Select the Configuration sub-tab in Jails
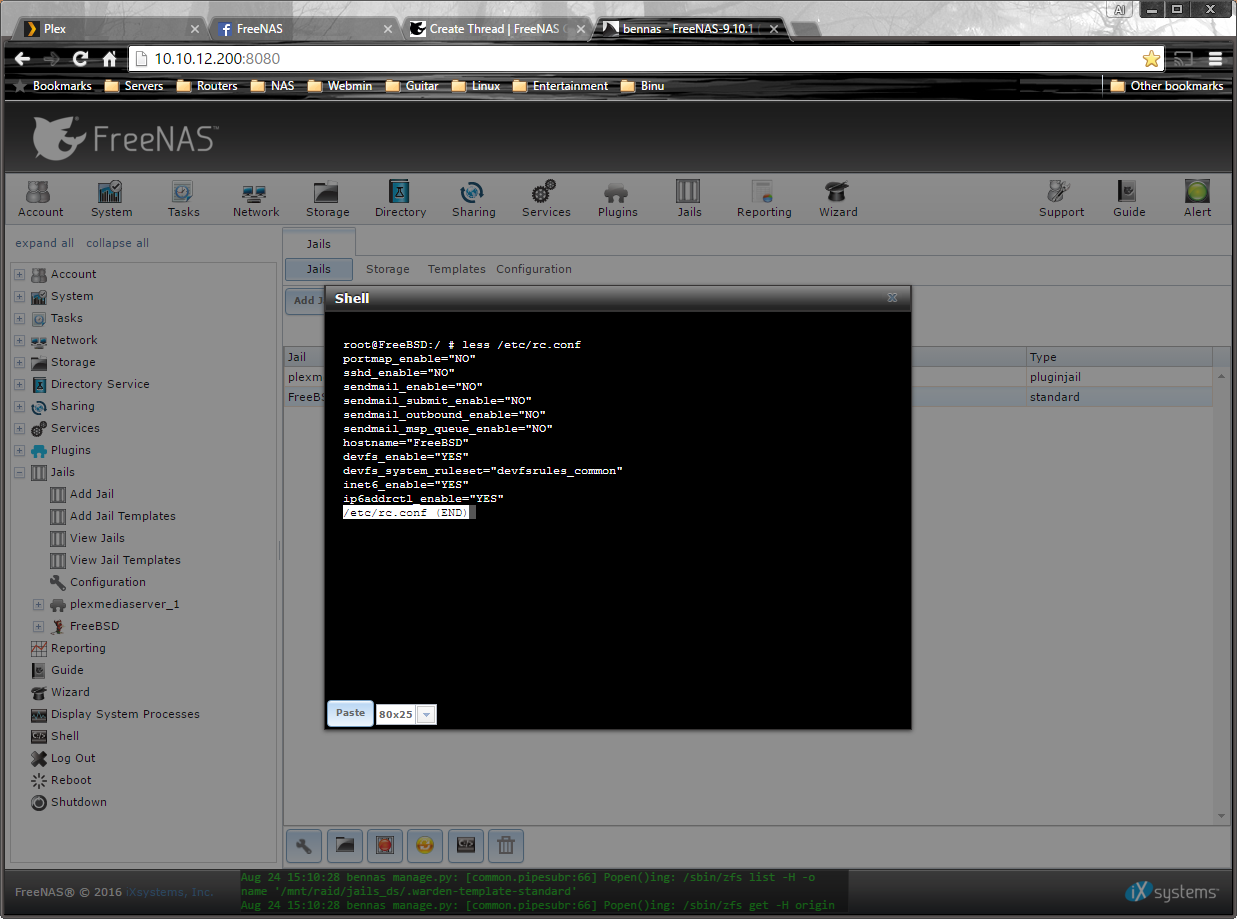 [x=534, y=269]
